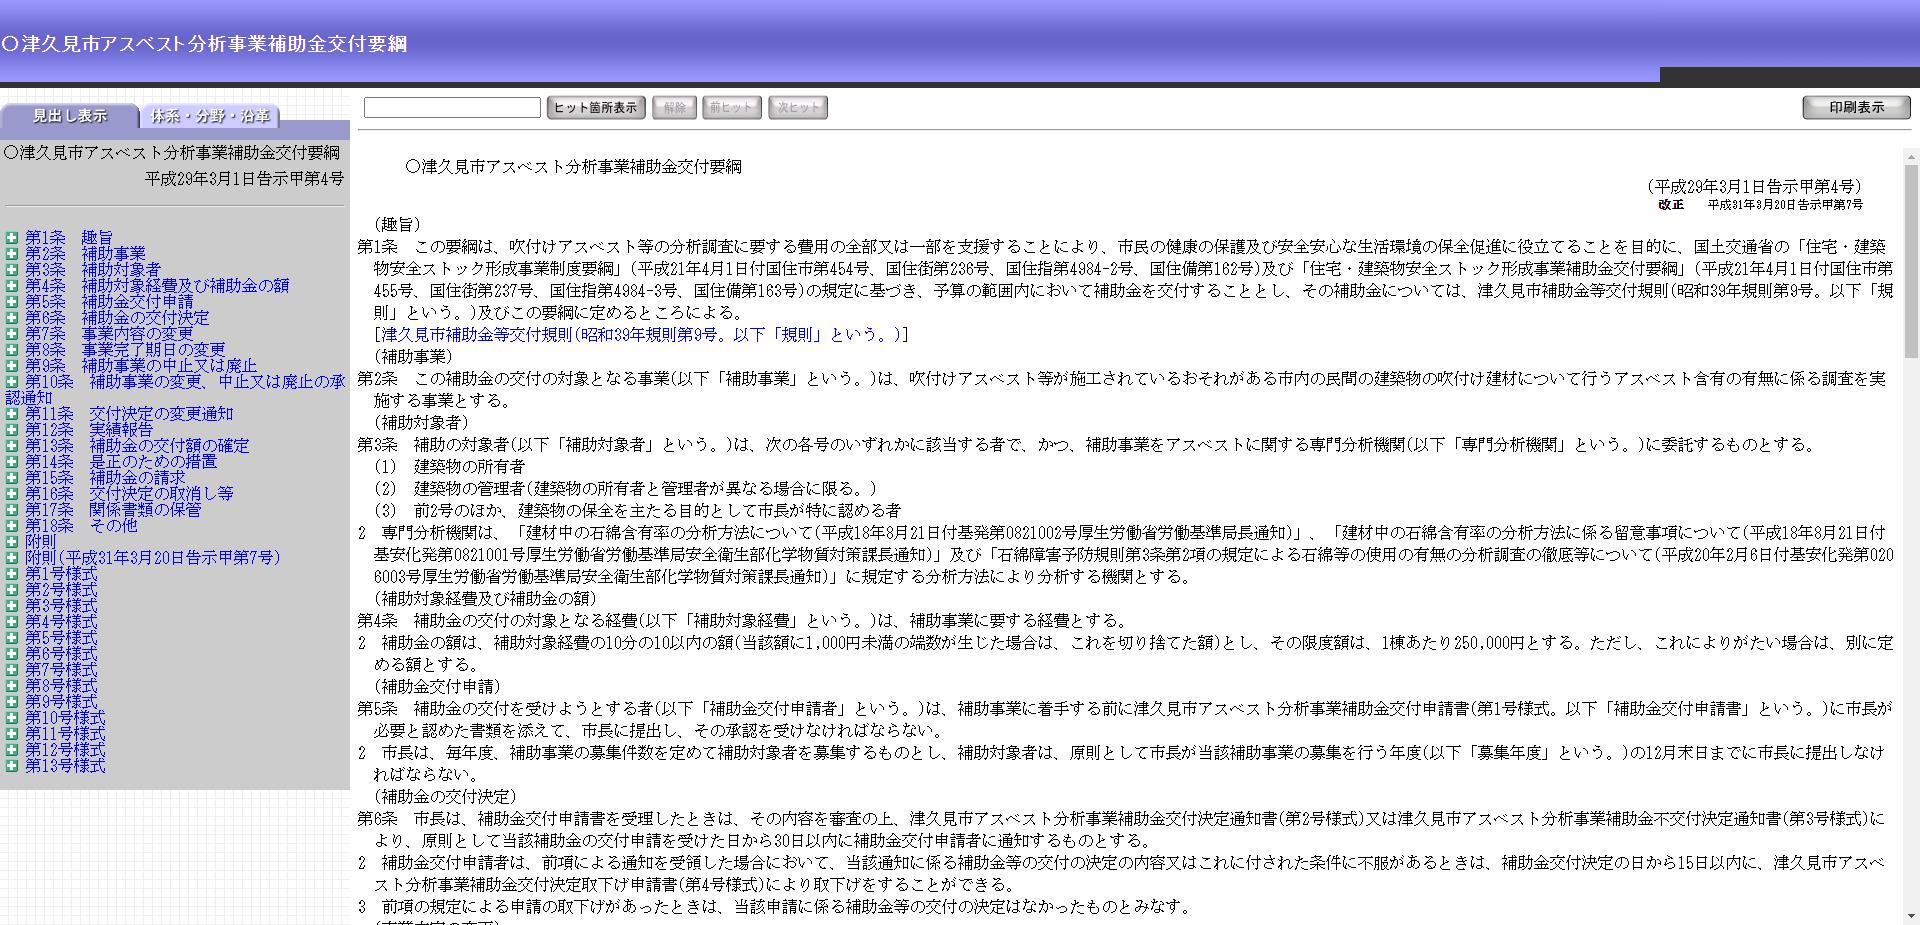The image size is (1920, 925).
Task: Click the plus icon beside 第18条 その他
Action: click(12, 526)
